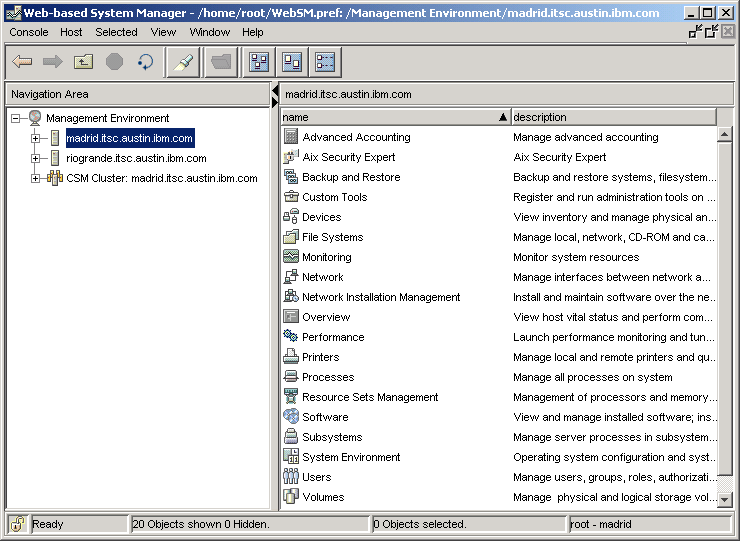Click the Devices icon
Viewport: 740px width, 541px height.
click(x=291, y=216)
